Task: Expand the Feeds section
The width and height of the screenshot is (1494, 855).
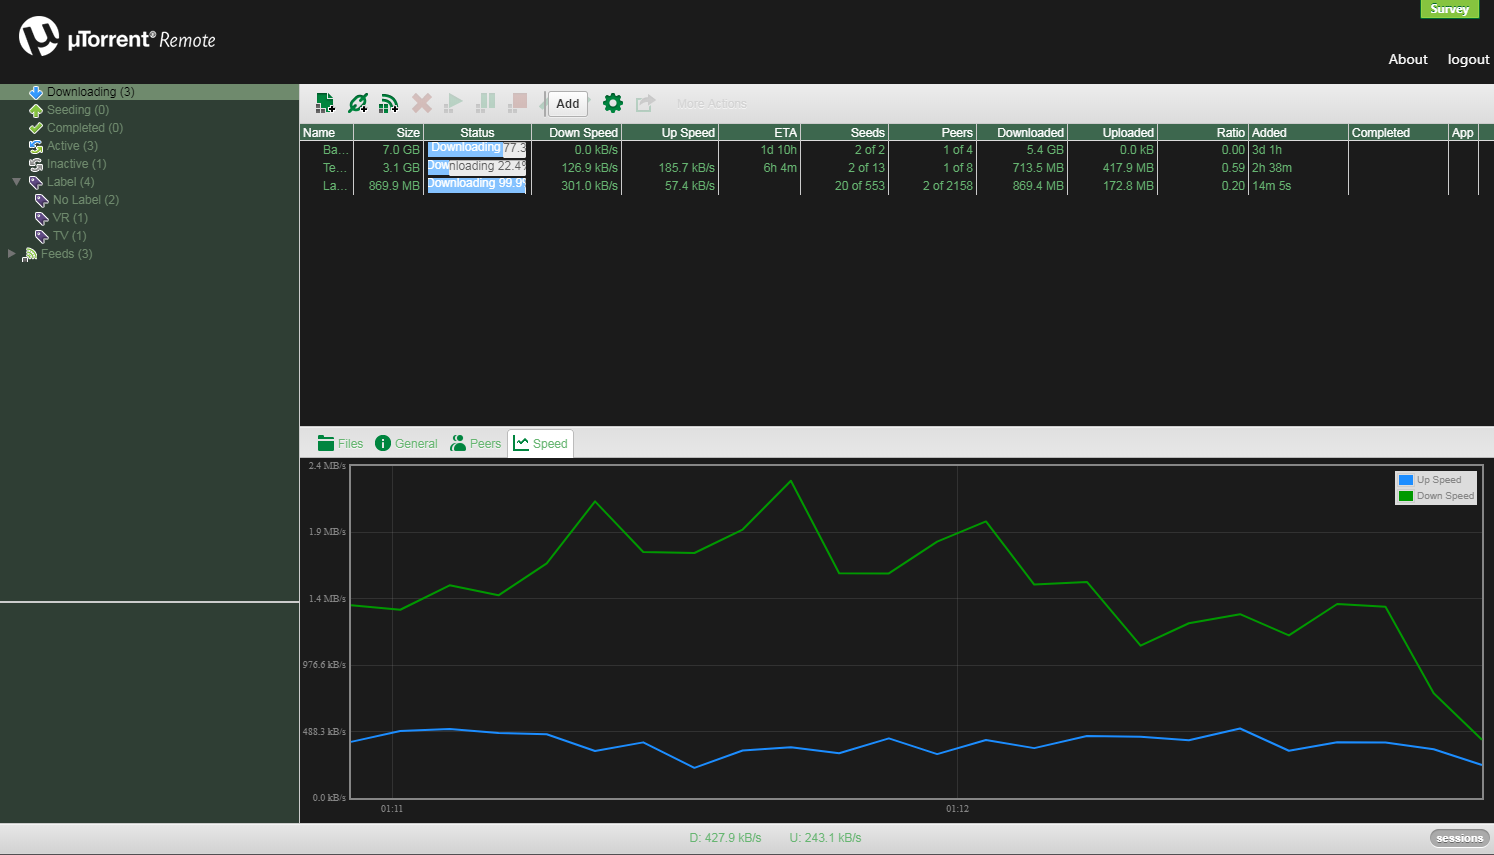Action: coord(11,253)
